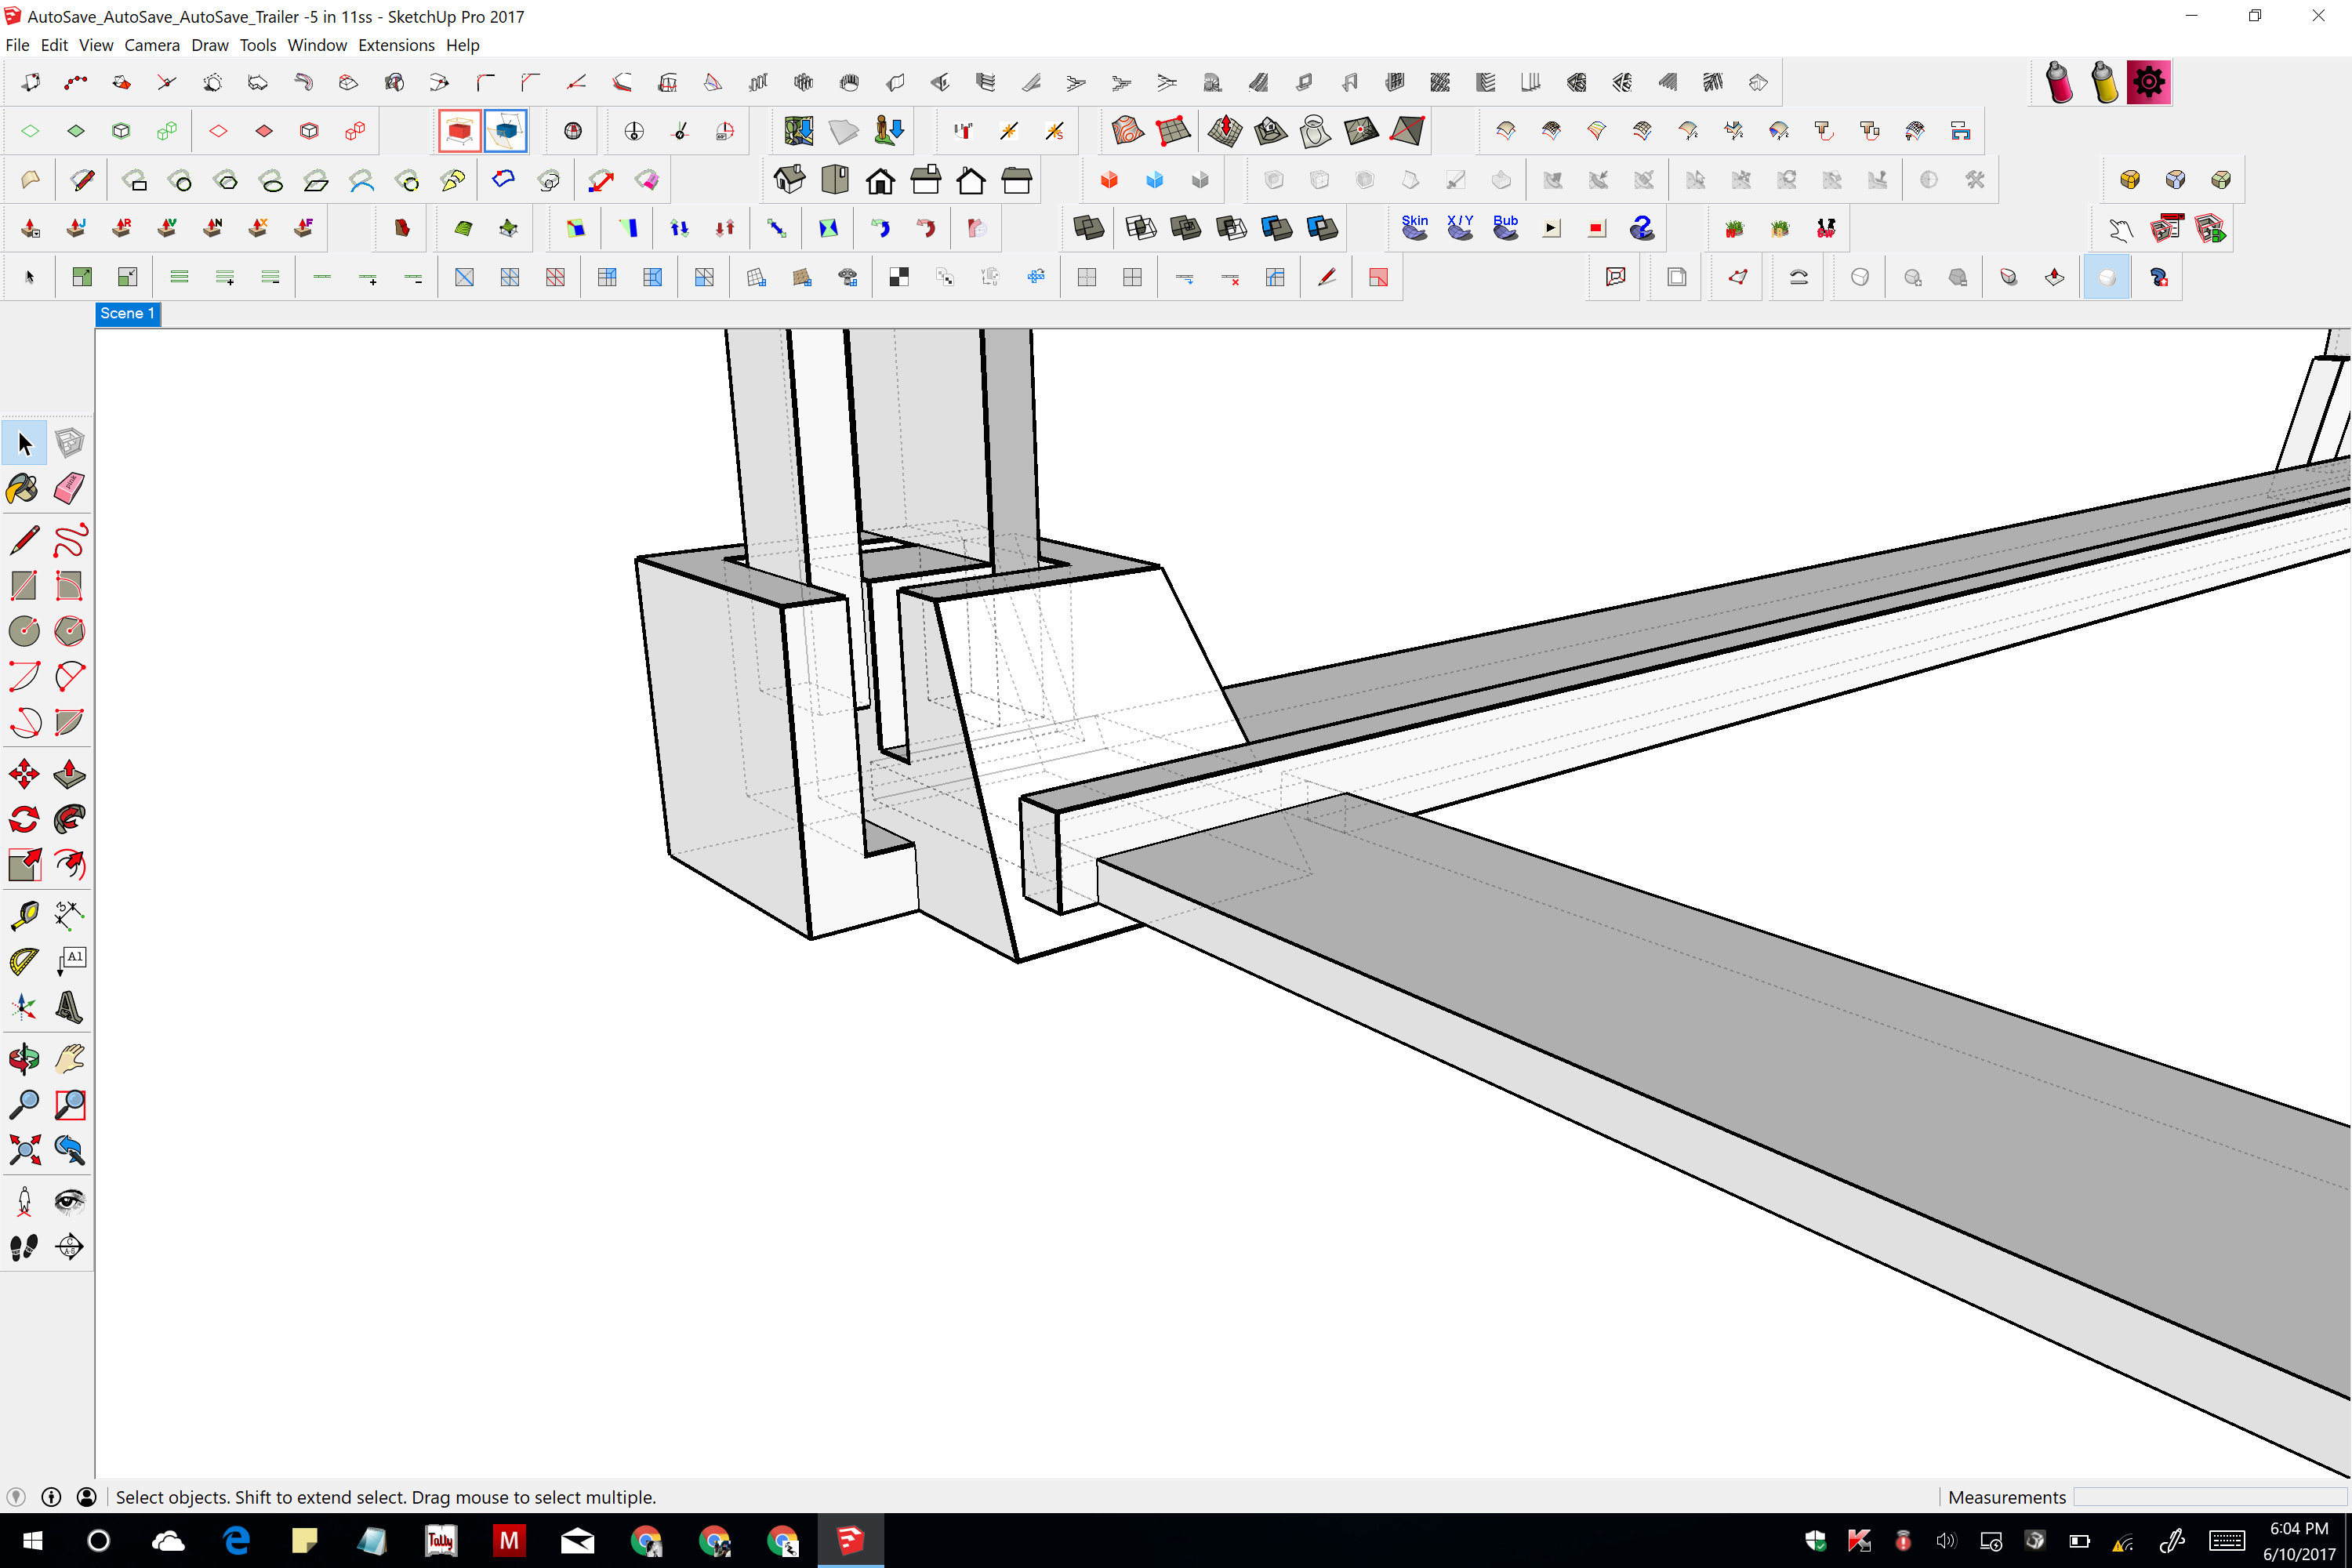Click the credits info status icon
The image size is (2352, 1568).
point(51,1497)
